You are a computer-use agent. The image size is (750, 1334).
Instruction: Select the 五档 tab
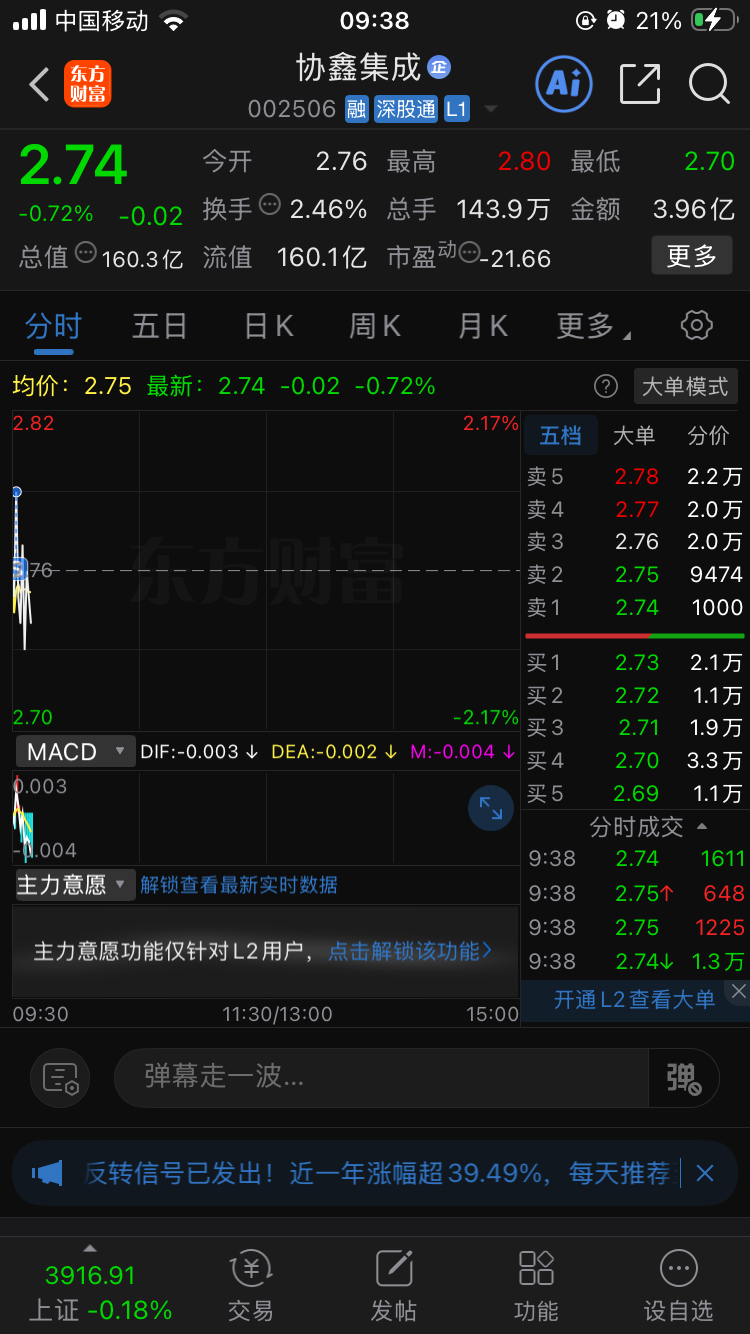tap(560, 435)
